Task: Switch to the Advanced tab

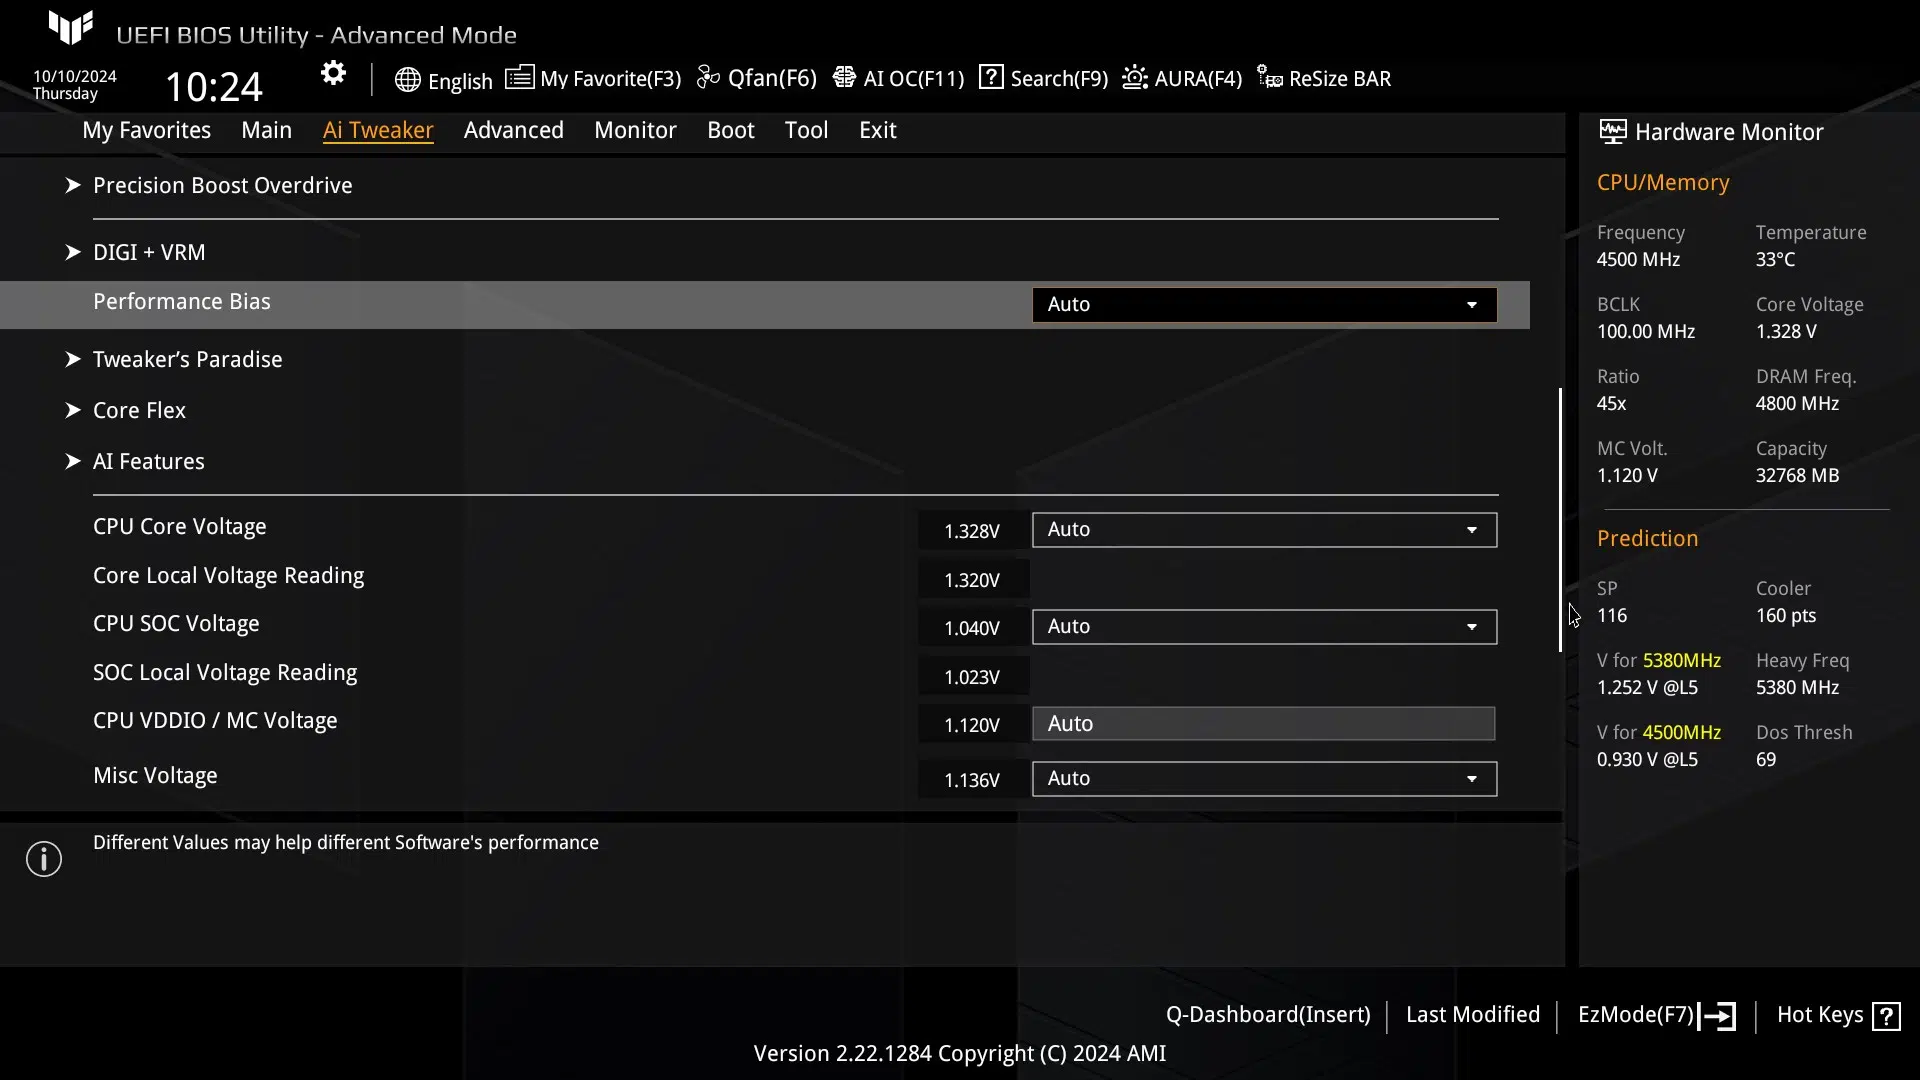Action: [513, 130]
